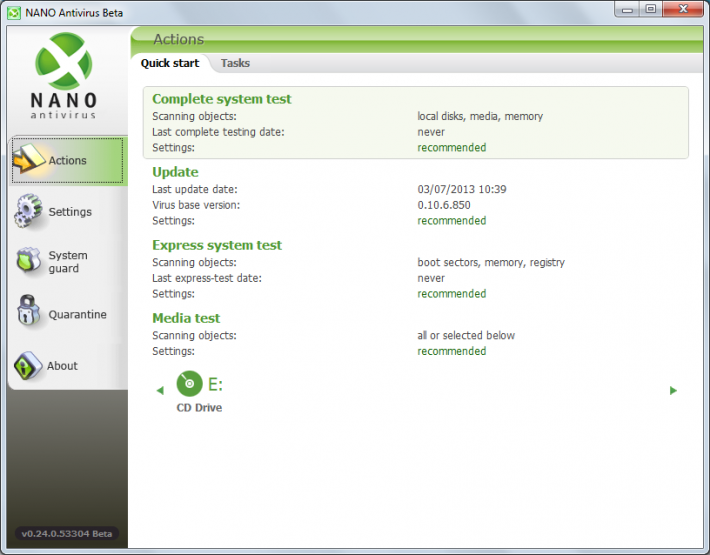Click 'all or selected below' text

click(466, 335)
